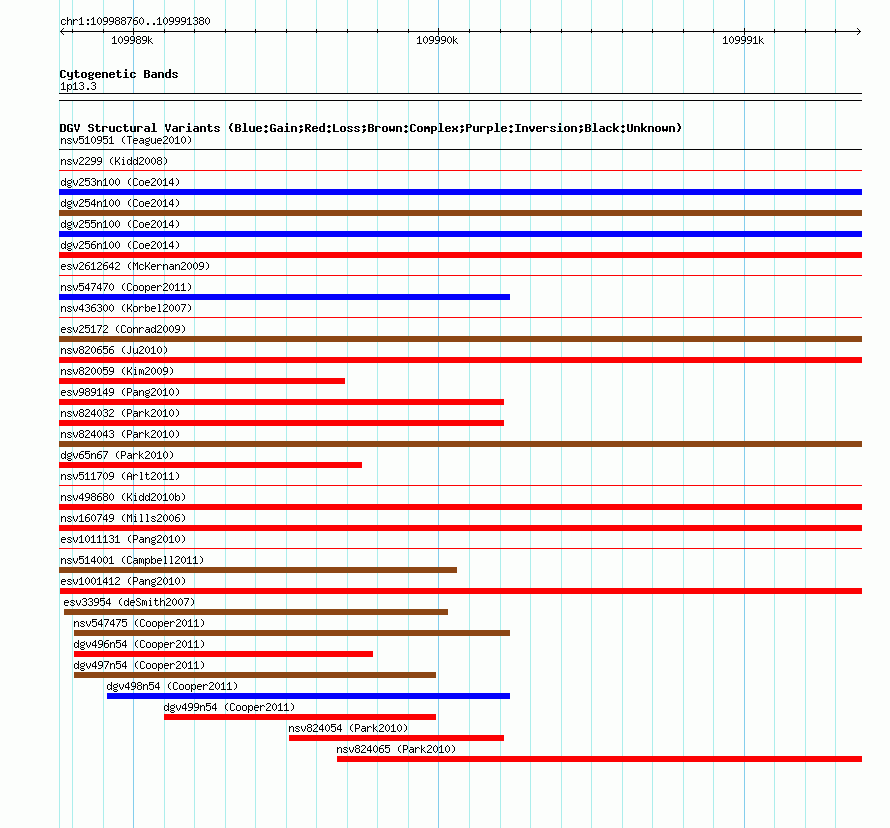The image size is (890, 828).
Task: Open the nsv824054 (Park2010) label
Action: click(348, 728)
